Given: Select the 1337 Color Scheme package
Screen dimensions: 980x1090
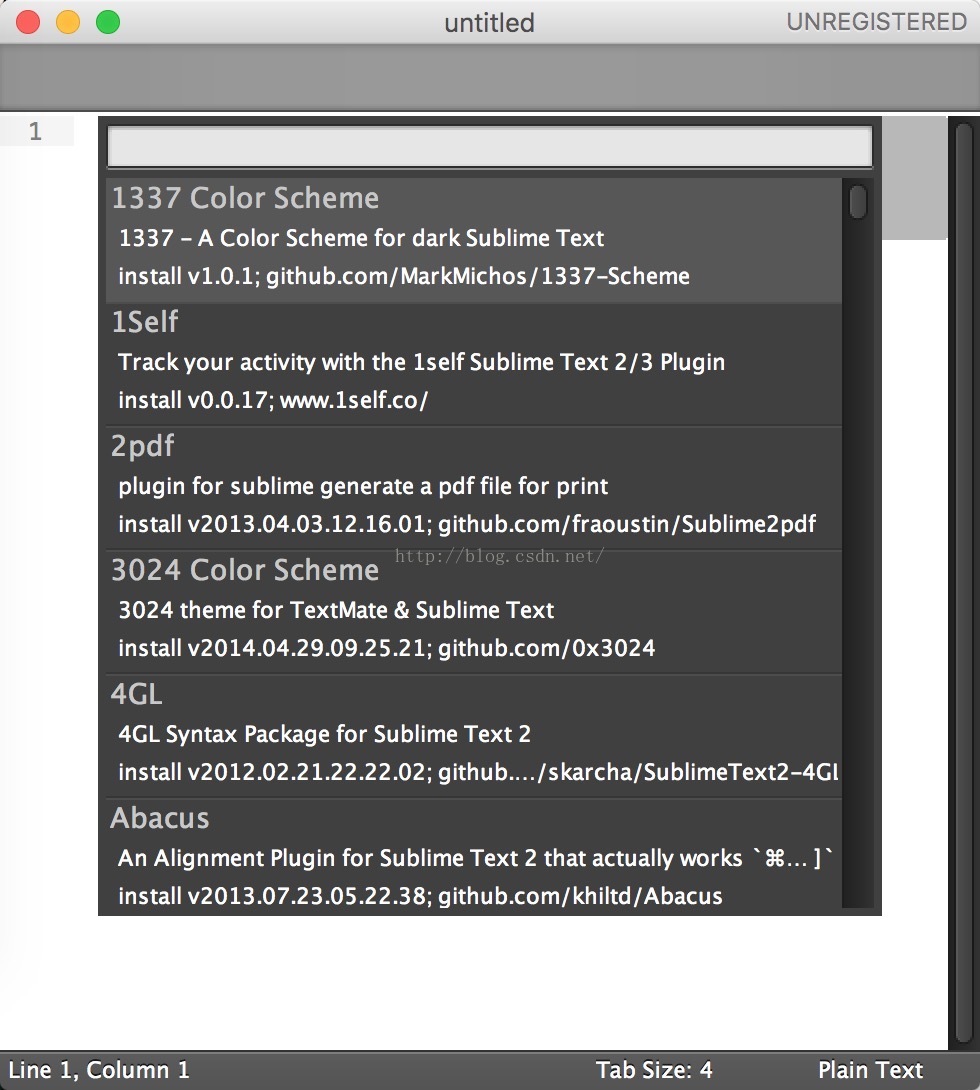Looking at the screenshot, I should (473, 241).
